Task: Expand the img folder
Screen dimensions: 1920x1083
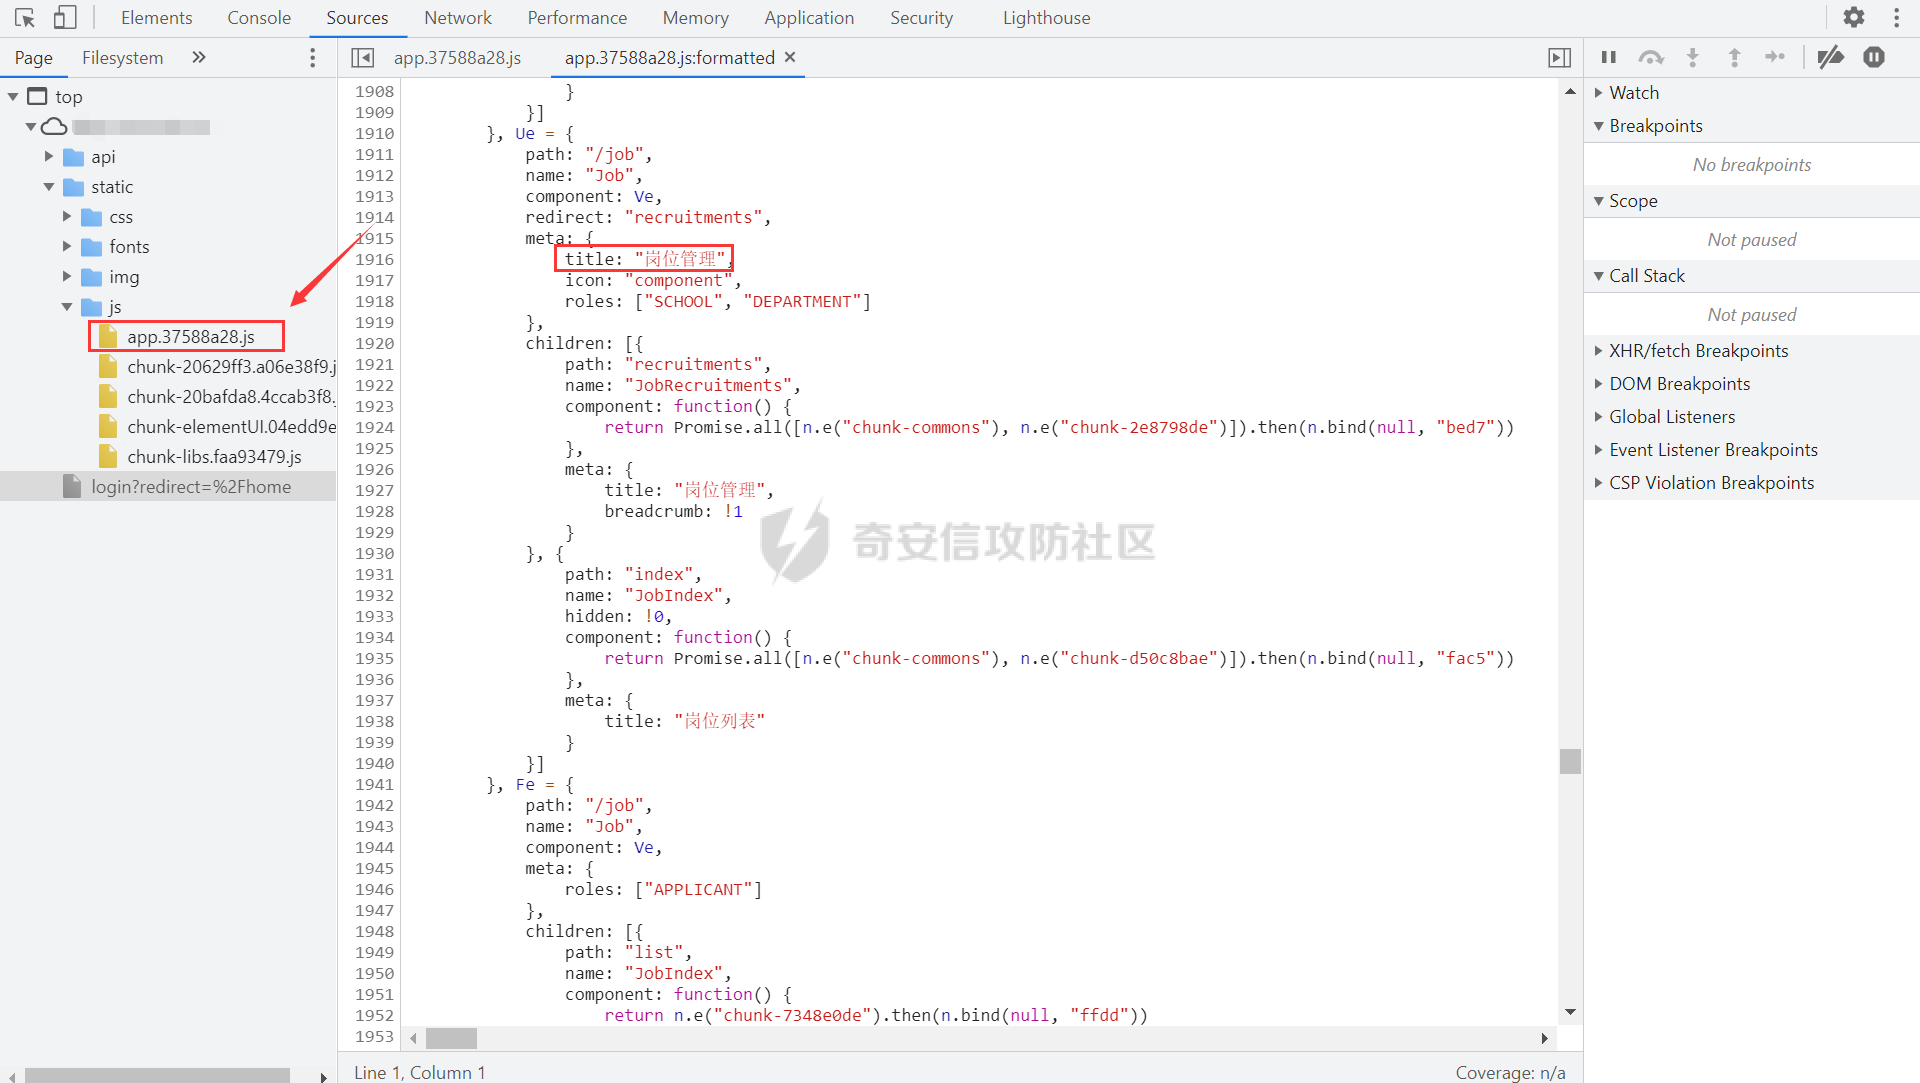Action: (x=67, y=277)
